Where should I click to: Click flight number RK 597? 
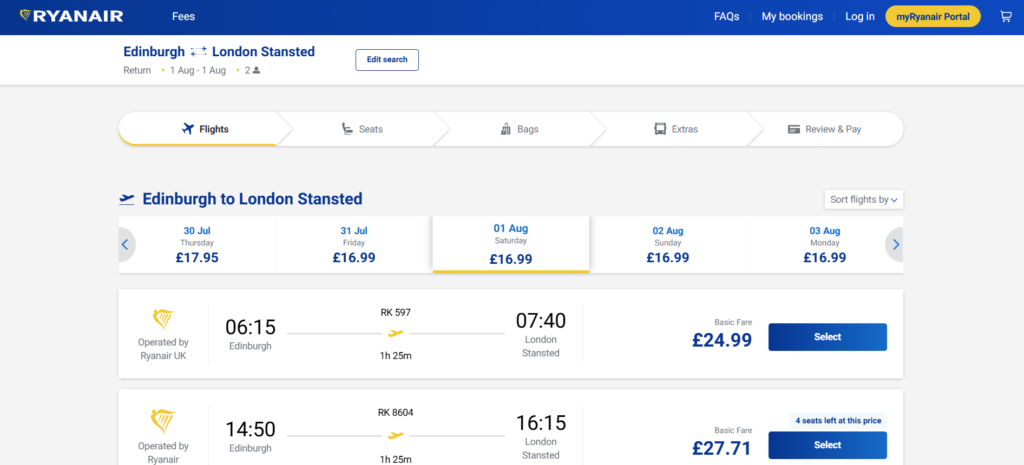tap(396, 312)
